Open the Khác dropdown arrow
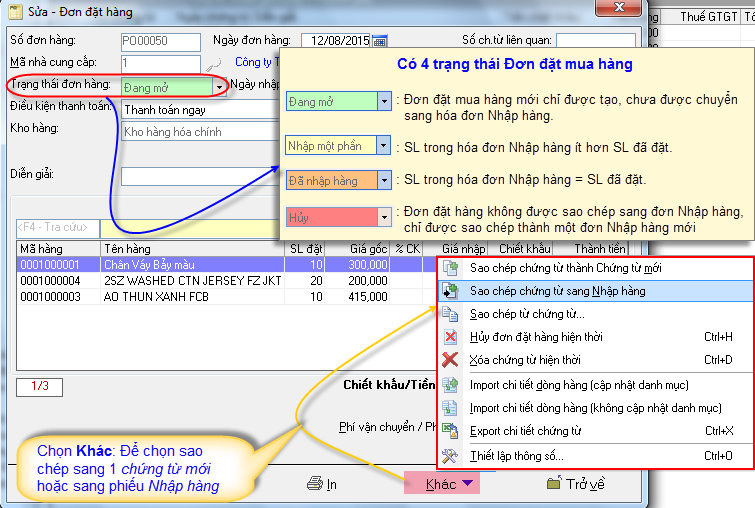Screen dimensions: 755x508 point(468,484)
